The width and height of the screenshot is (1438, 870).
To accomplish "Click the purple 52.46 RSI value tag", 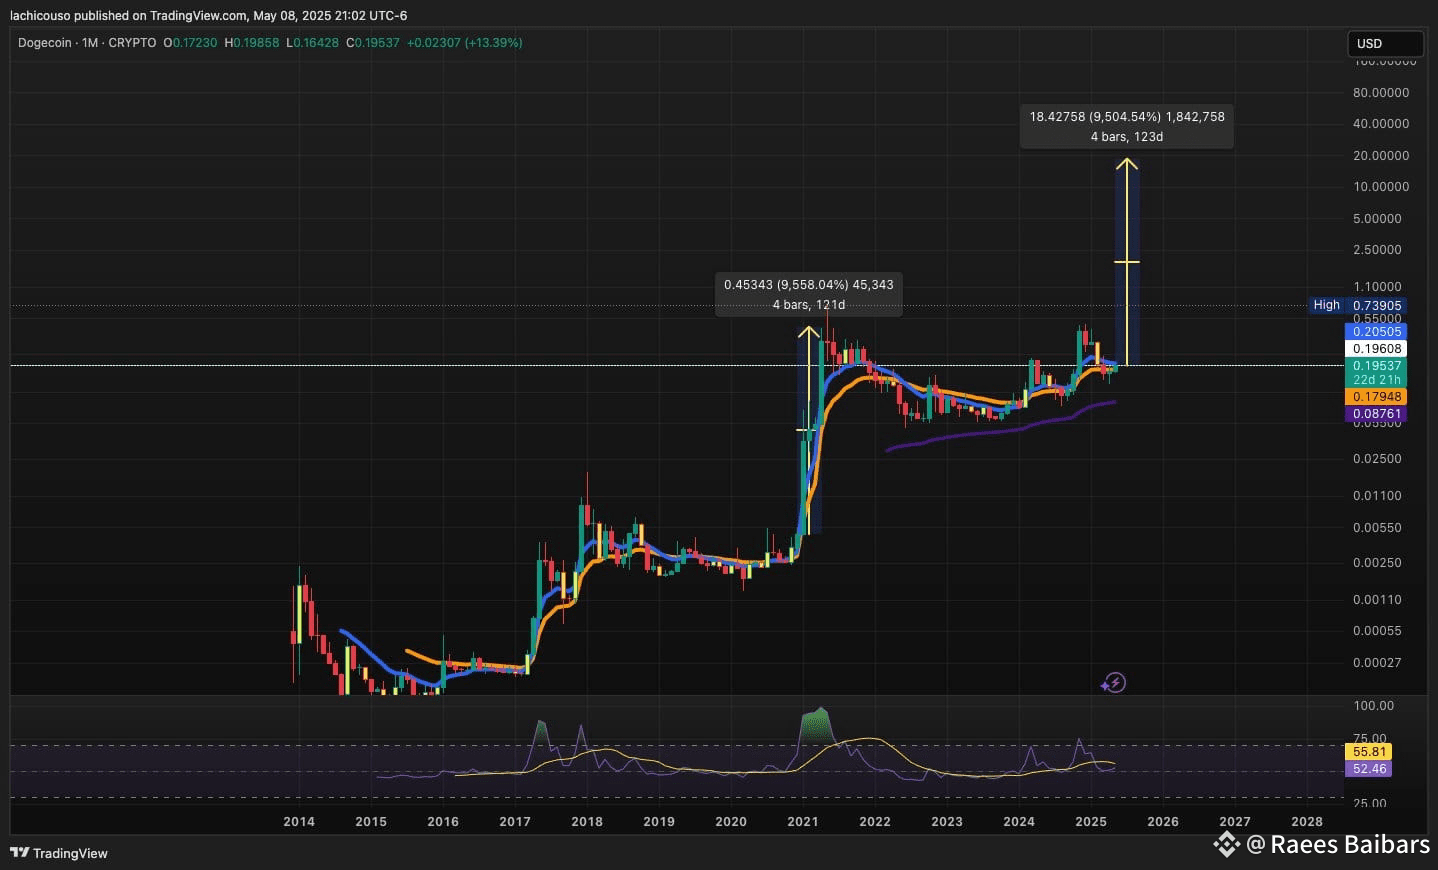I will 1369,769.
